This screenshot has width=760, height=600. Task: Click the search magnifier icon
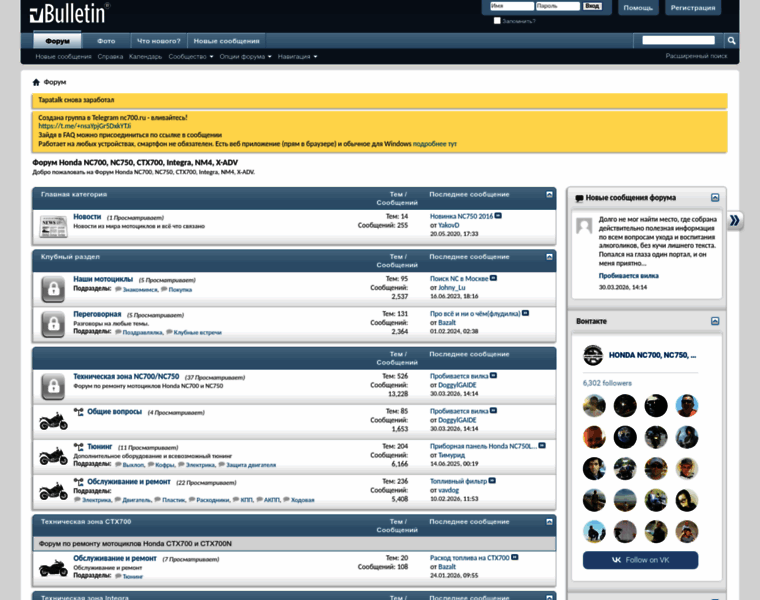click(x=731, y=41)
